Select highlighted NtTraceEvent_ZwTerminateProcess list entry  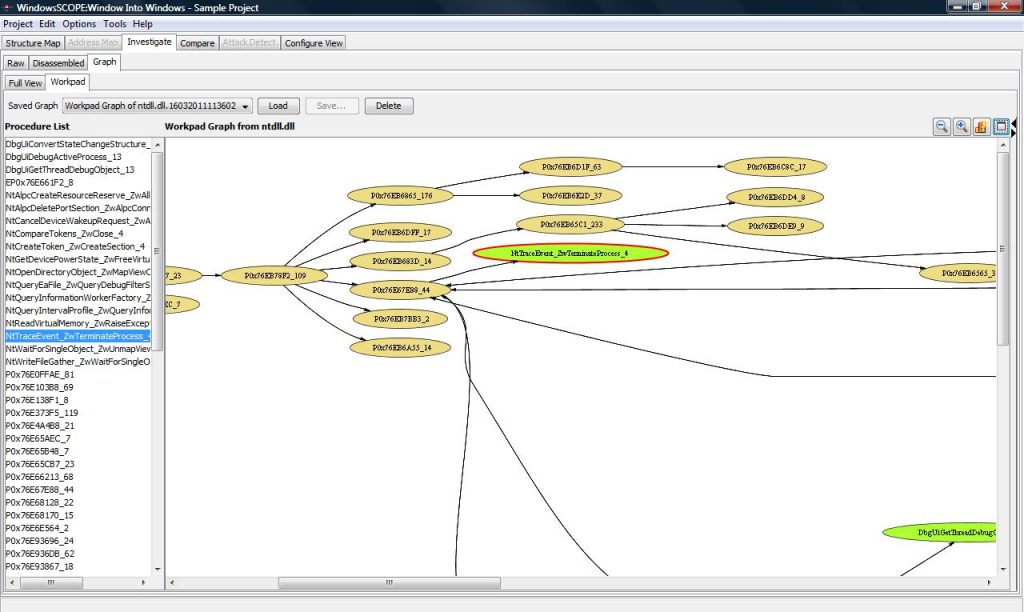click(x=78, y=336)
